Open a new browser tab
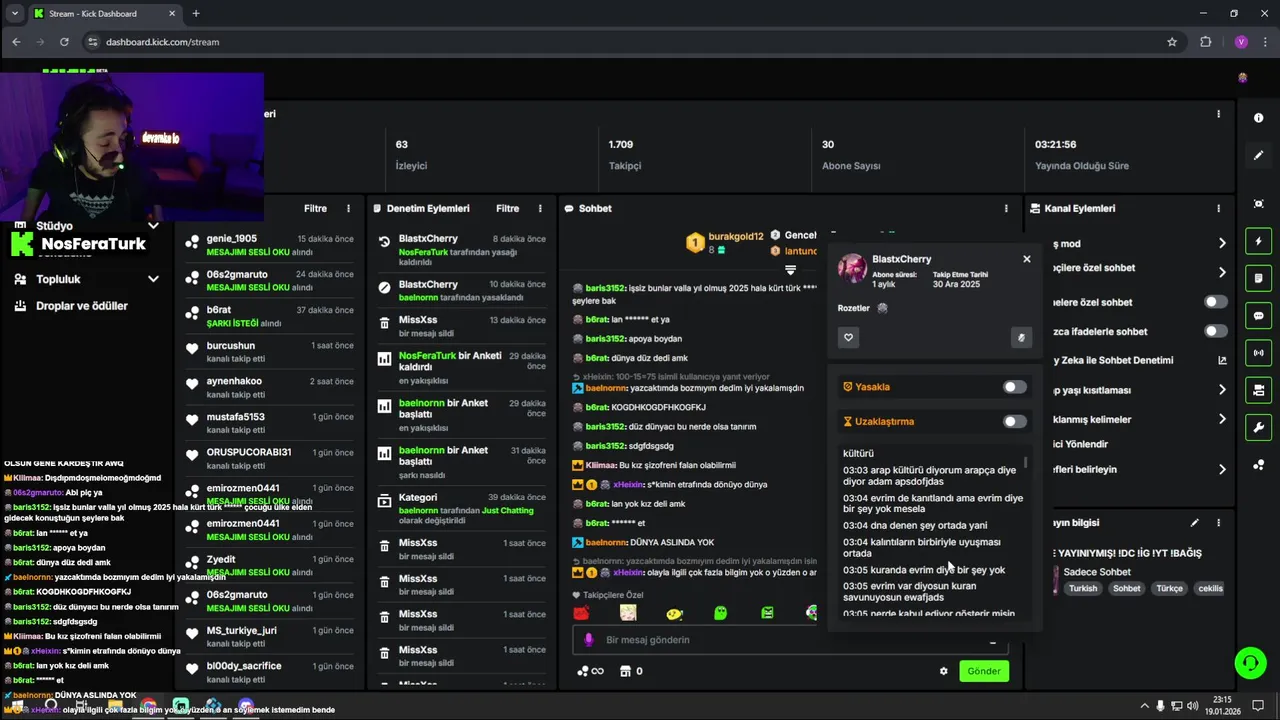Image resolution: width=1280 pixels, height=720 pixels. click(x=195, y=13)
